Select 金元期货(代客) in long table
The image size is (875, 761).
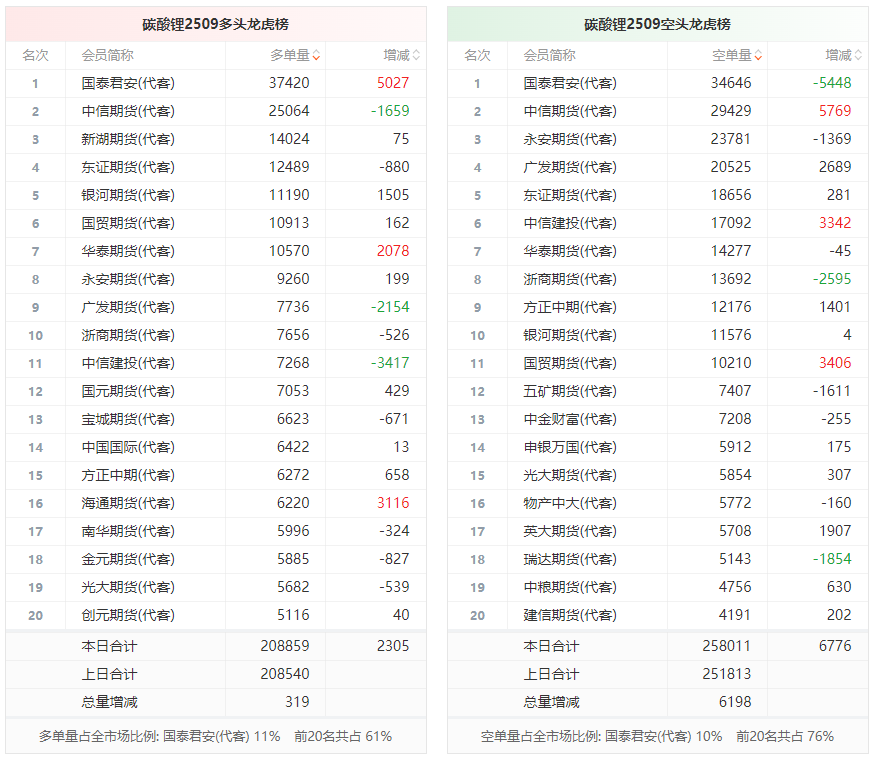tap(128, 559)
